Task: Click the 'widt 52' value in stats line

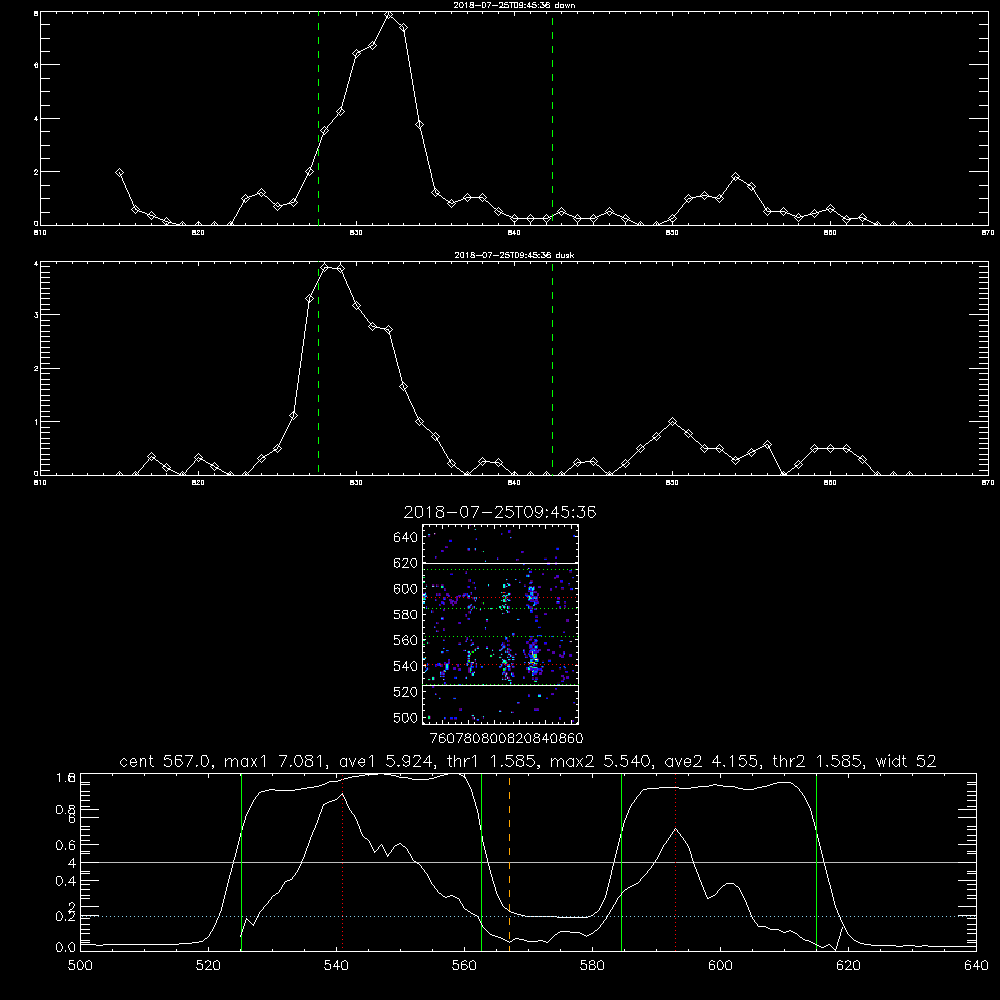Action: point(906,761)
